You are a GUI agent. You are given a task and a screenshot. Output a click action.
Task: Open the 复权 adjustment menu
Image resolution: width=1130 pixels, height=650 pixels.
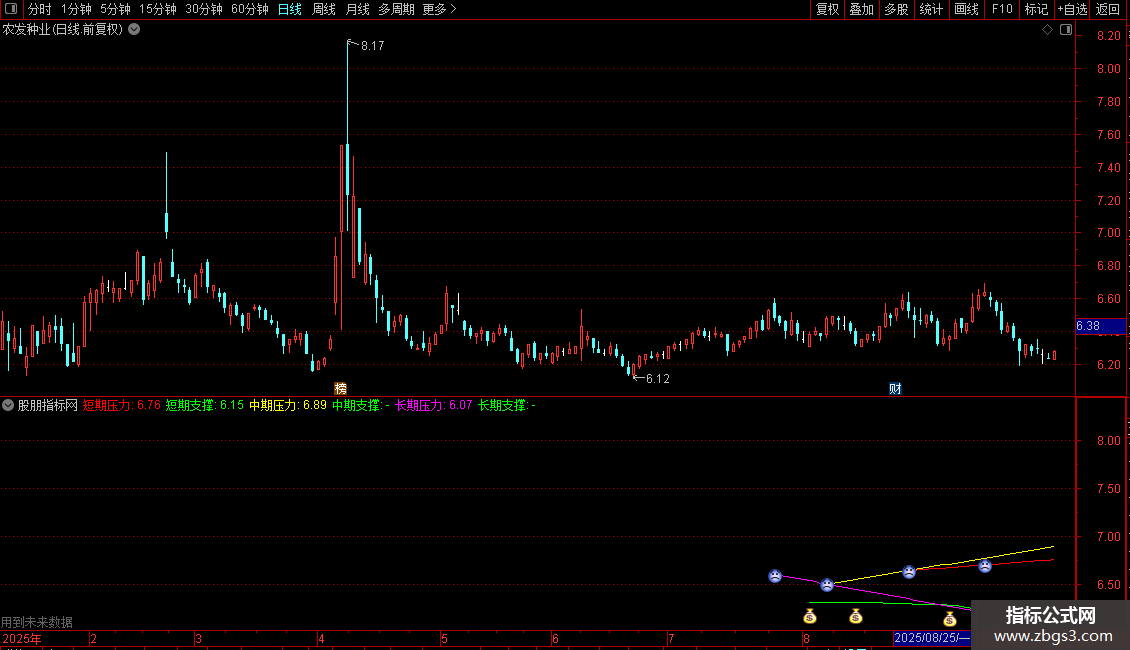tap(827, 9)
